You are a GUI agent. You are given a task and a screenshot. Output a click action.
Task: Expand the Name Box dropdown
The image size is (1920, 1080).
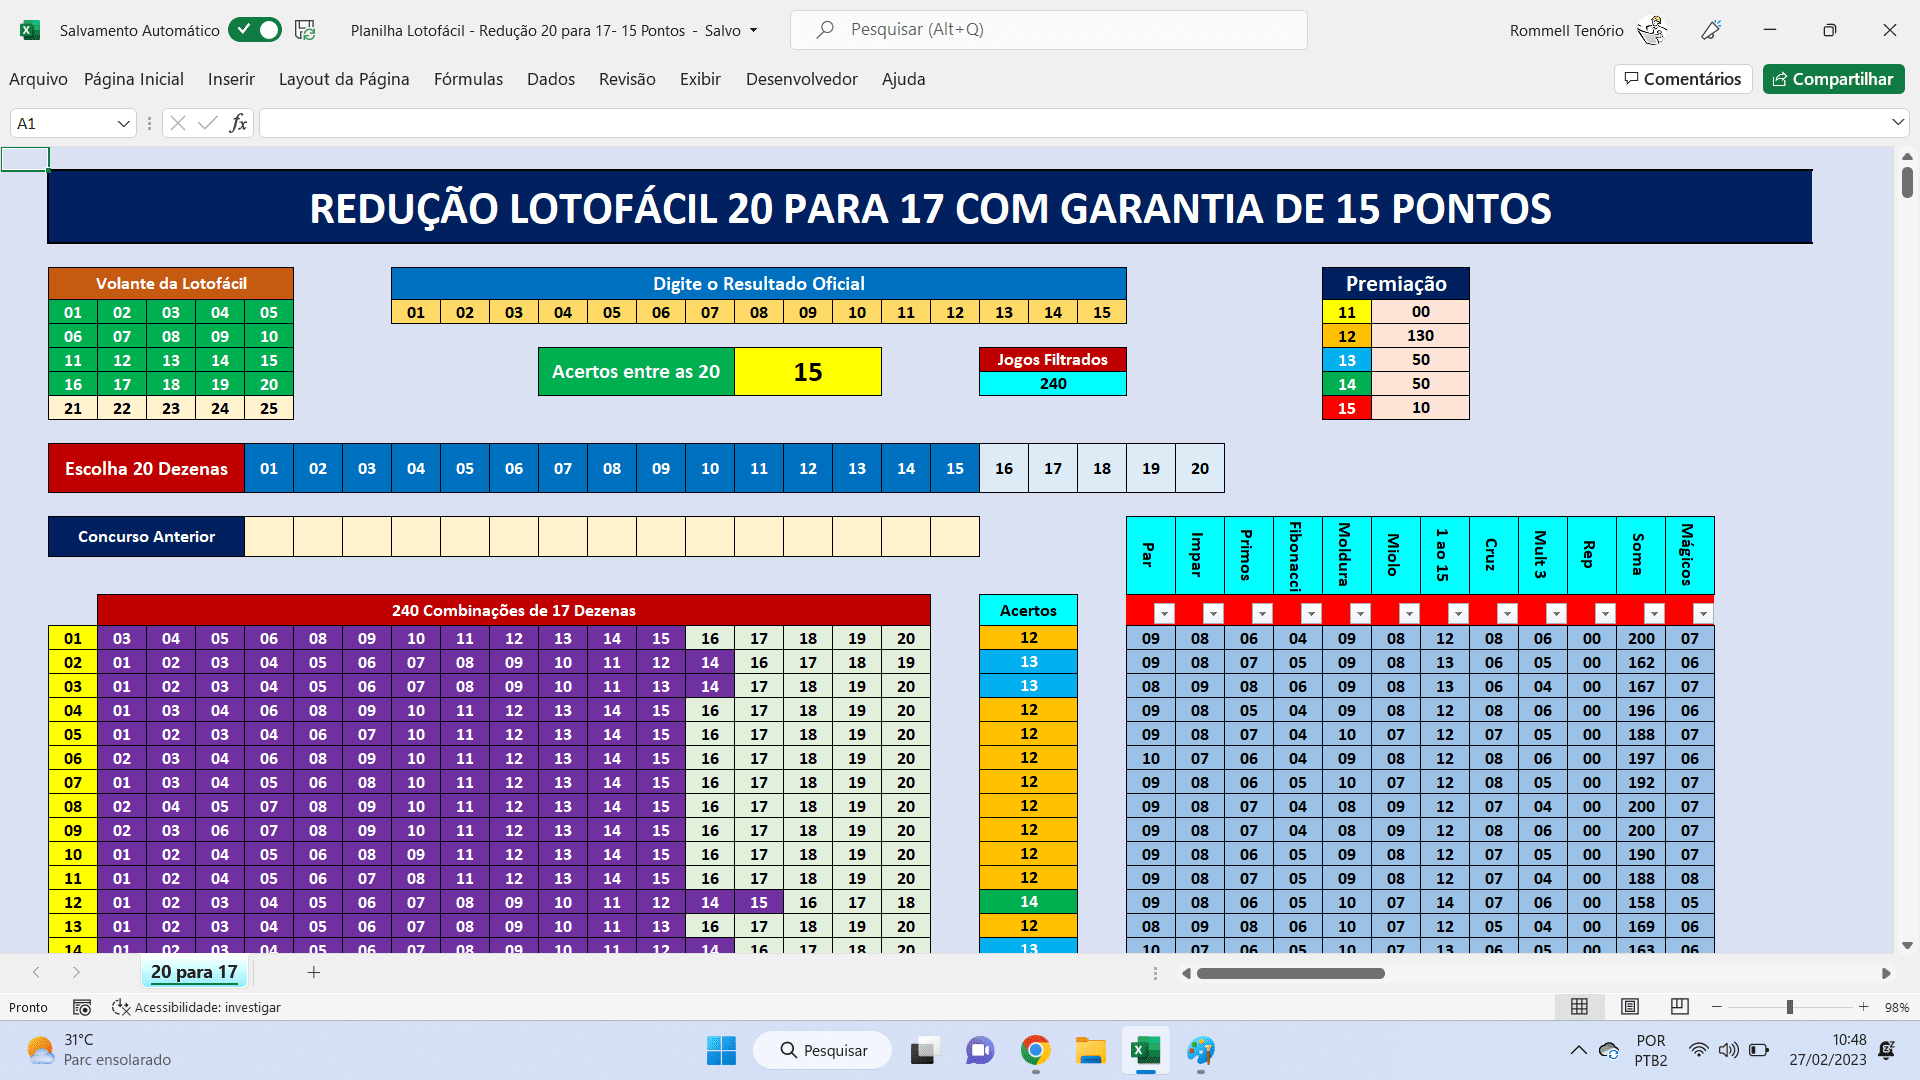click(124, 124)
